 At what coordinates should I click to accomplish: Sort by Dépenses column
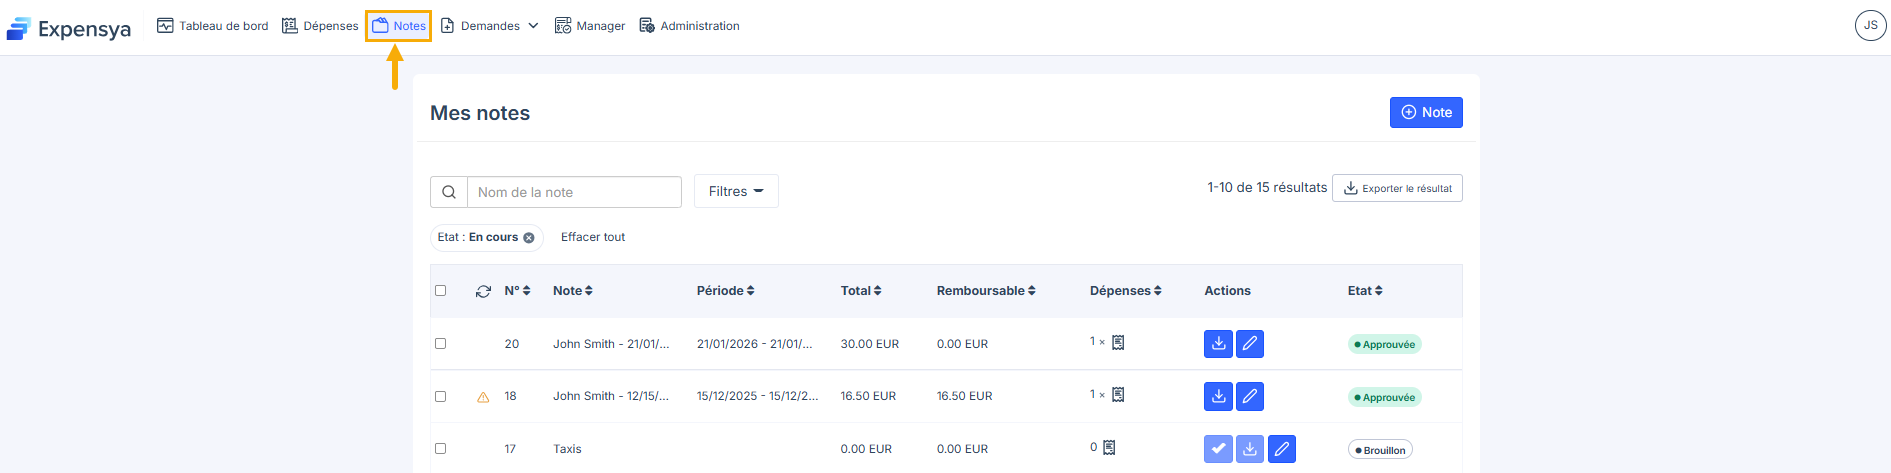1126,291
